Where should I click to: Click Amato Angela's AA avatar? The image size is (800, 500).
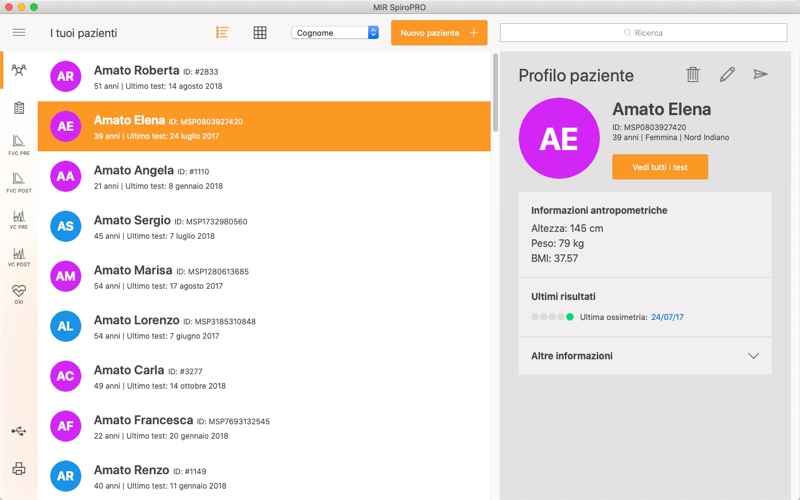point(65,176)
